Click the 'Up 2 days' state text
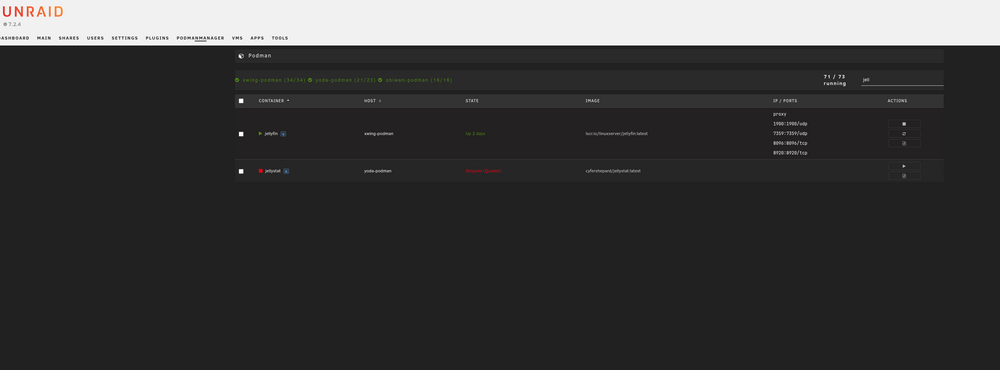 coord(475,134)
